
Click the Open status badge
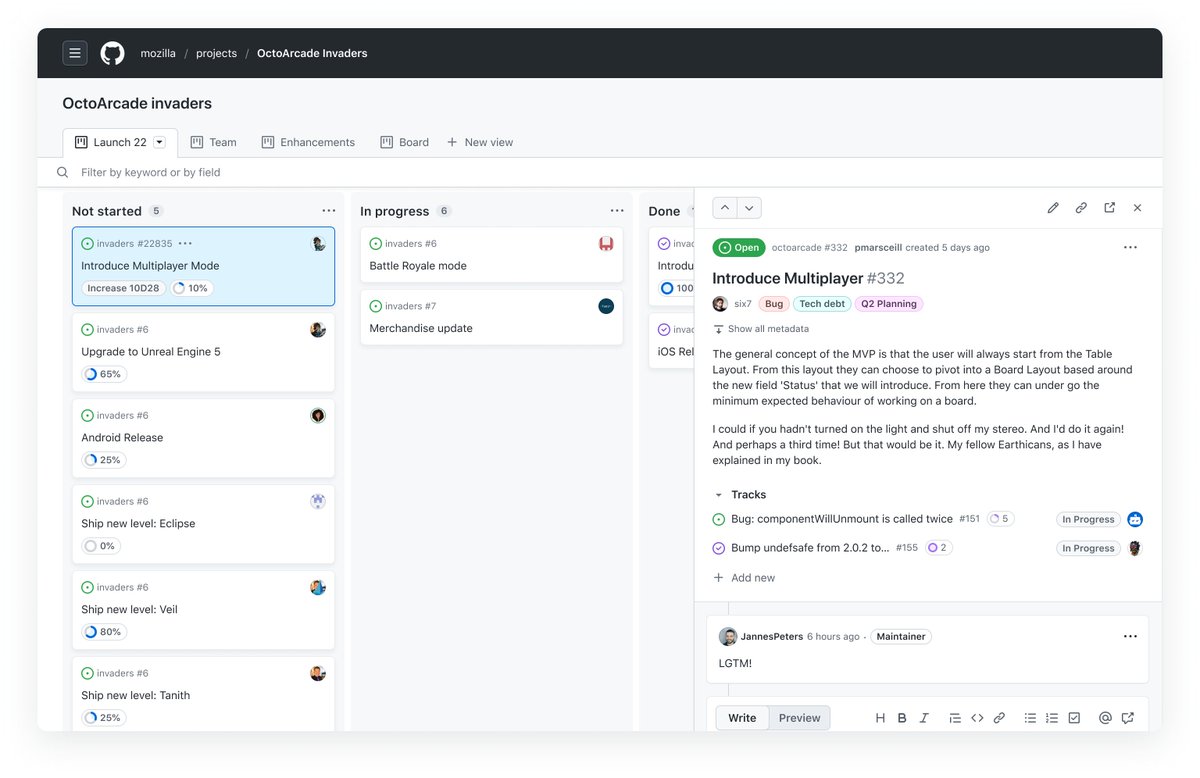pos(739,248)
